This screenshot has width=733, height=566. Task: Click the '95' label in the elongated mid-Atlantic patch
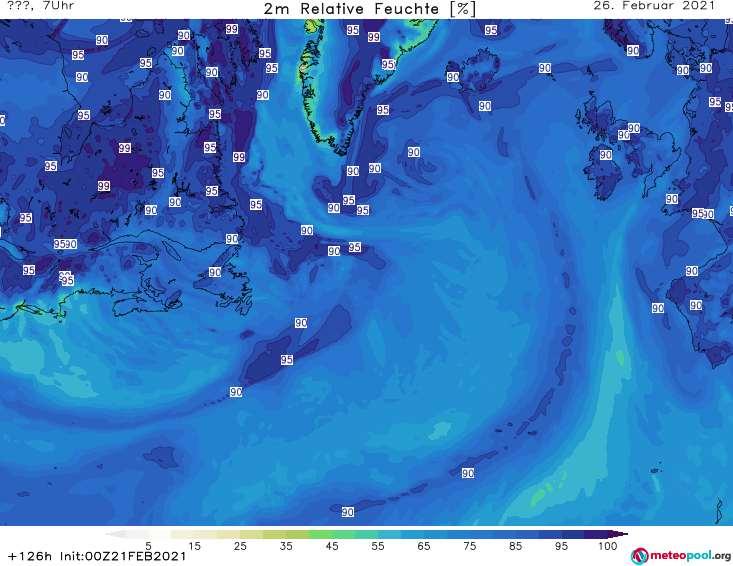coord(287,360)
